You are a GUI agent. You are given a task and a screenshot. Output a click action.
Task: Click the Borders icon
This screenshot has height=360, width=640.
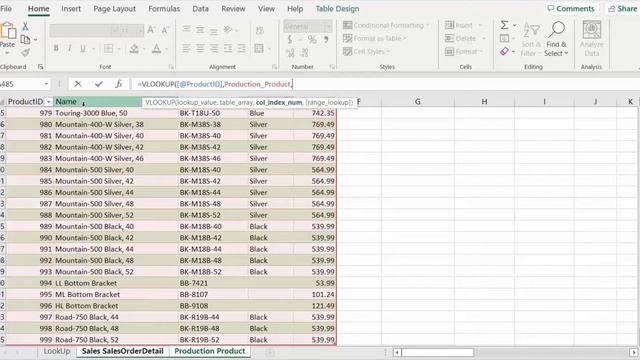pyautogui.click(x=109, y=49)
